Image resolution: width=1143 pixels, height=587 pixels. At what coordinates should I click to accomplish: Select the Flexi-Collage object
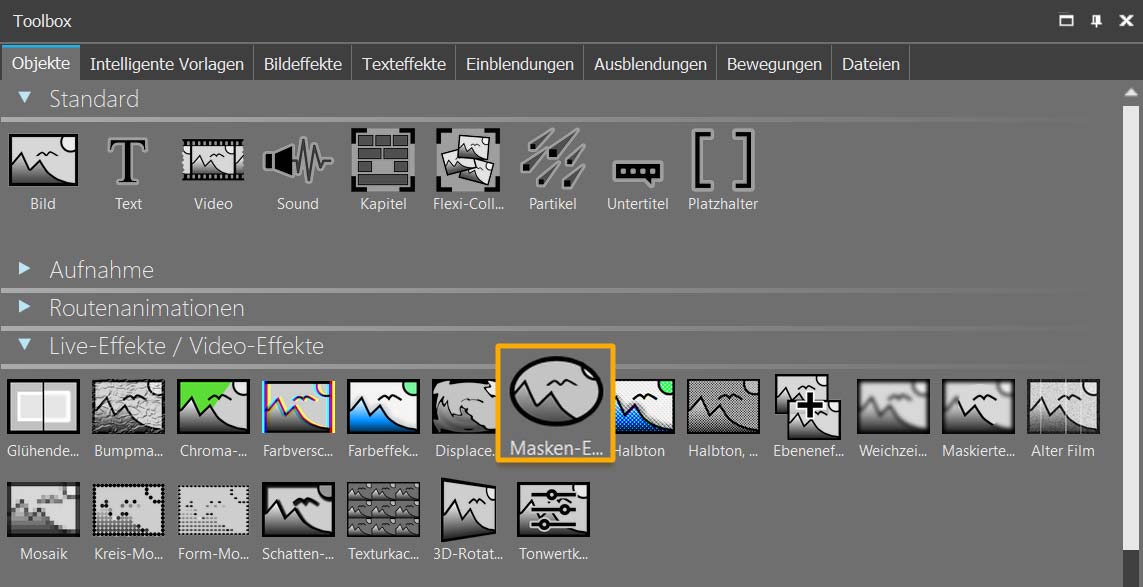(467, 161)
